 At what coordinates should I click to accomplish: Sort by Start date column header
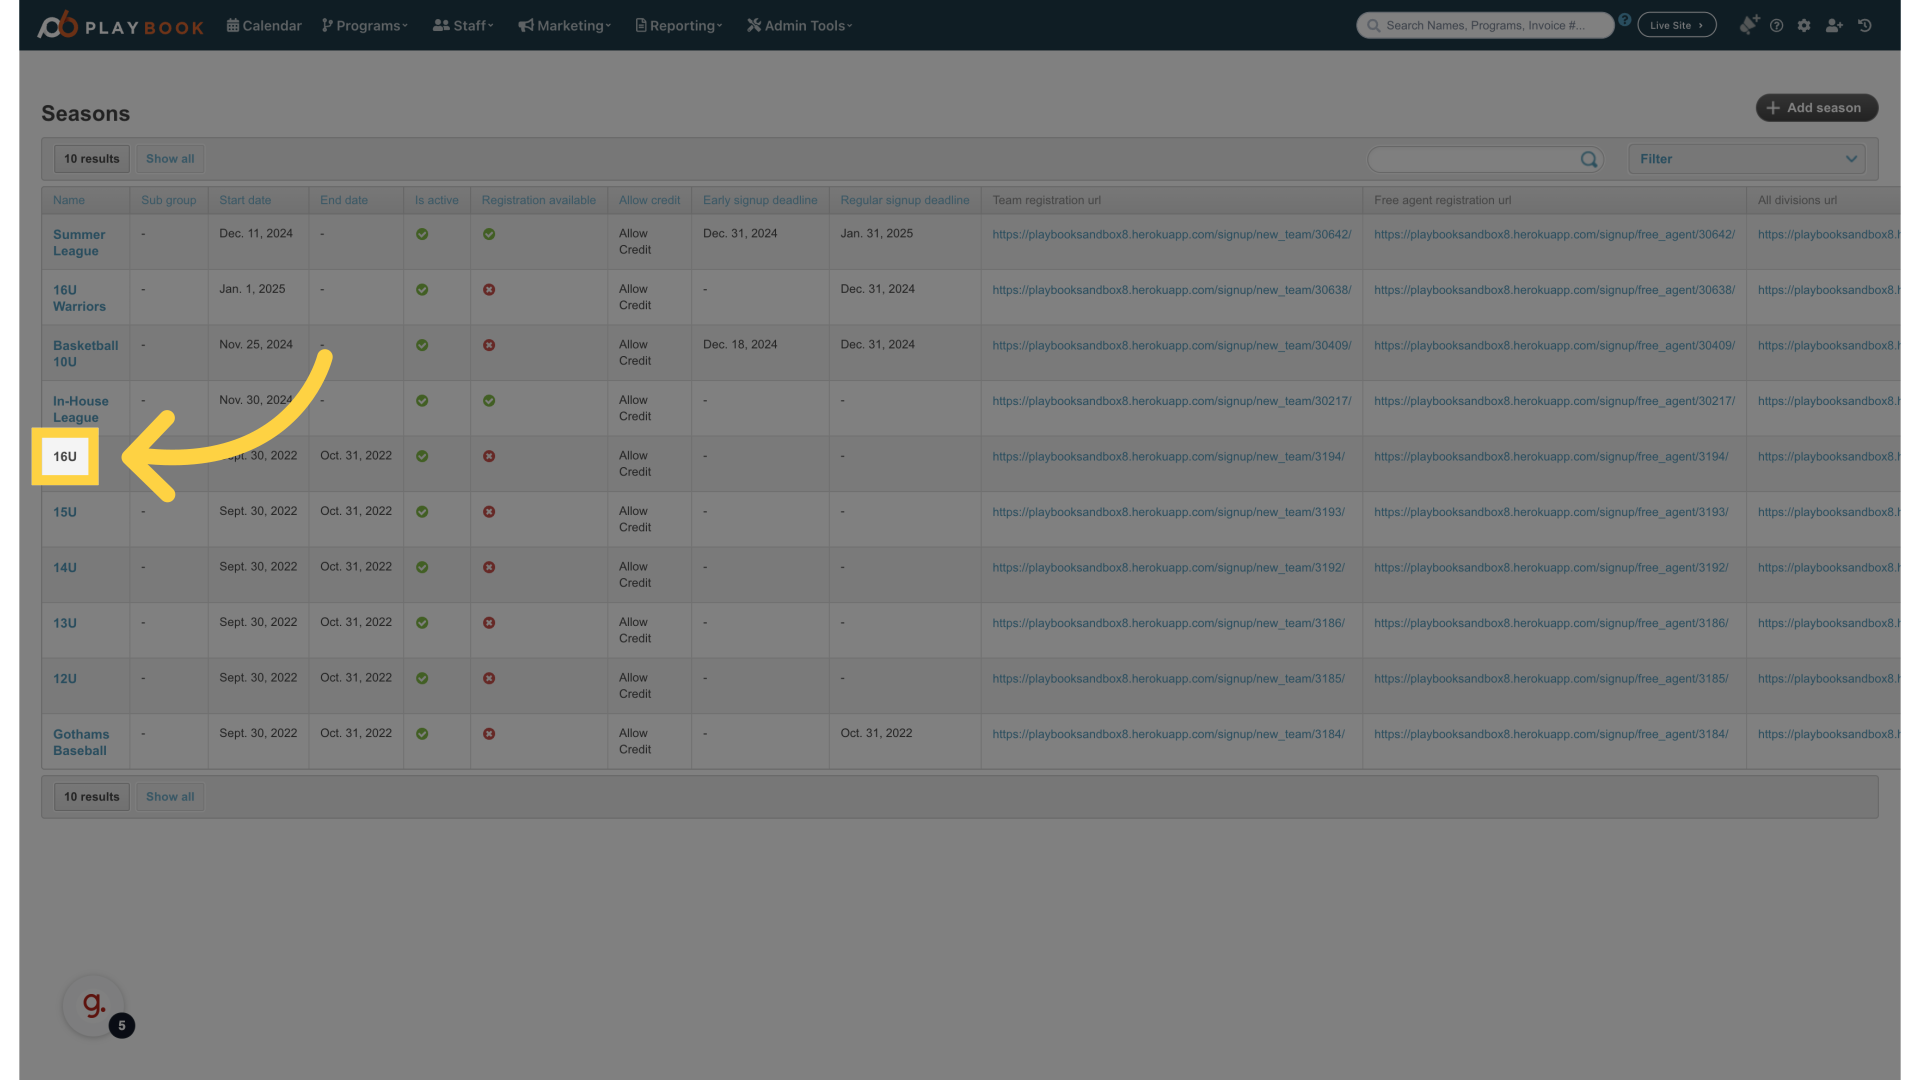(245, 200)
